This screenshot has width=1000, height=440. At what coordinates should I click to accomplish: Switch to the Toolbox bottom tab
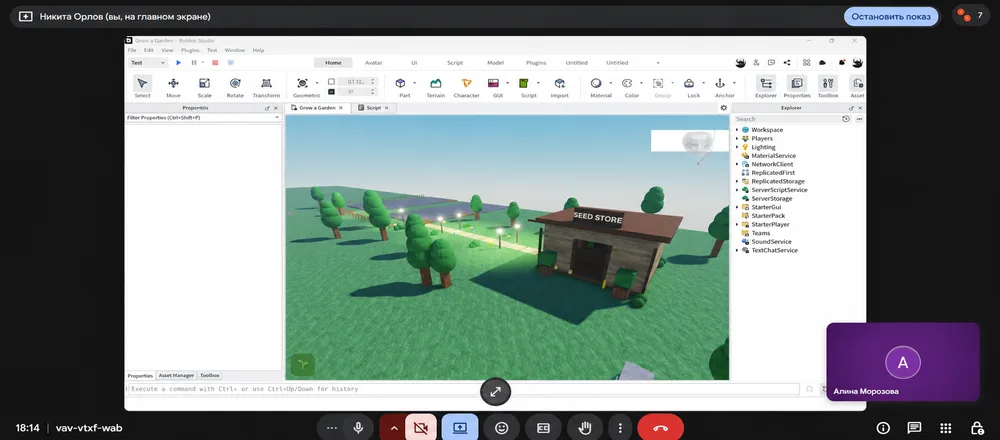pyautogui.click(x=209, y=376)
